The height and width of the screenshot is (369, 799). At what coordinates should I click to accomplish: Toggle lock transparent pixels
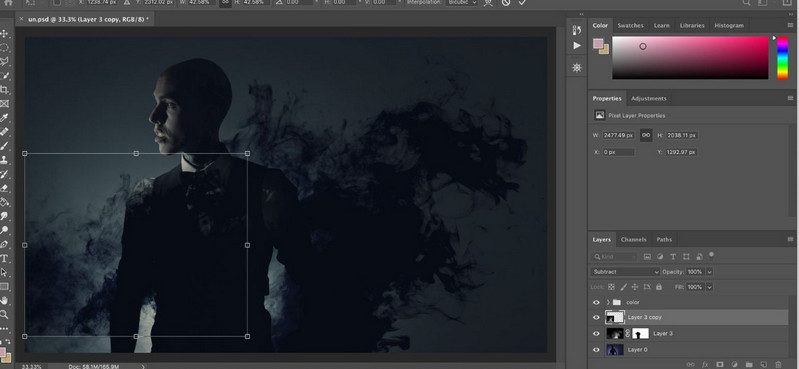click(611, 287)
